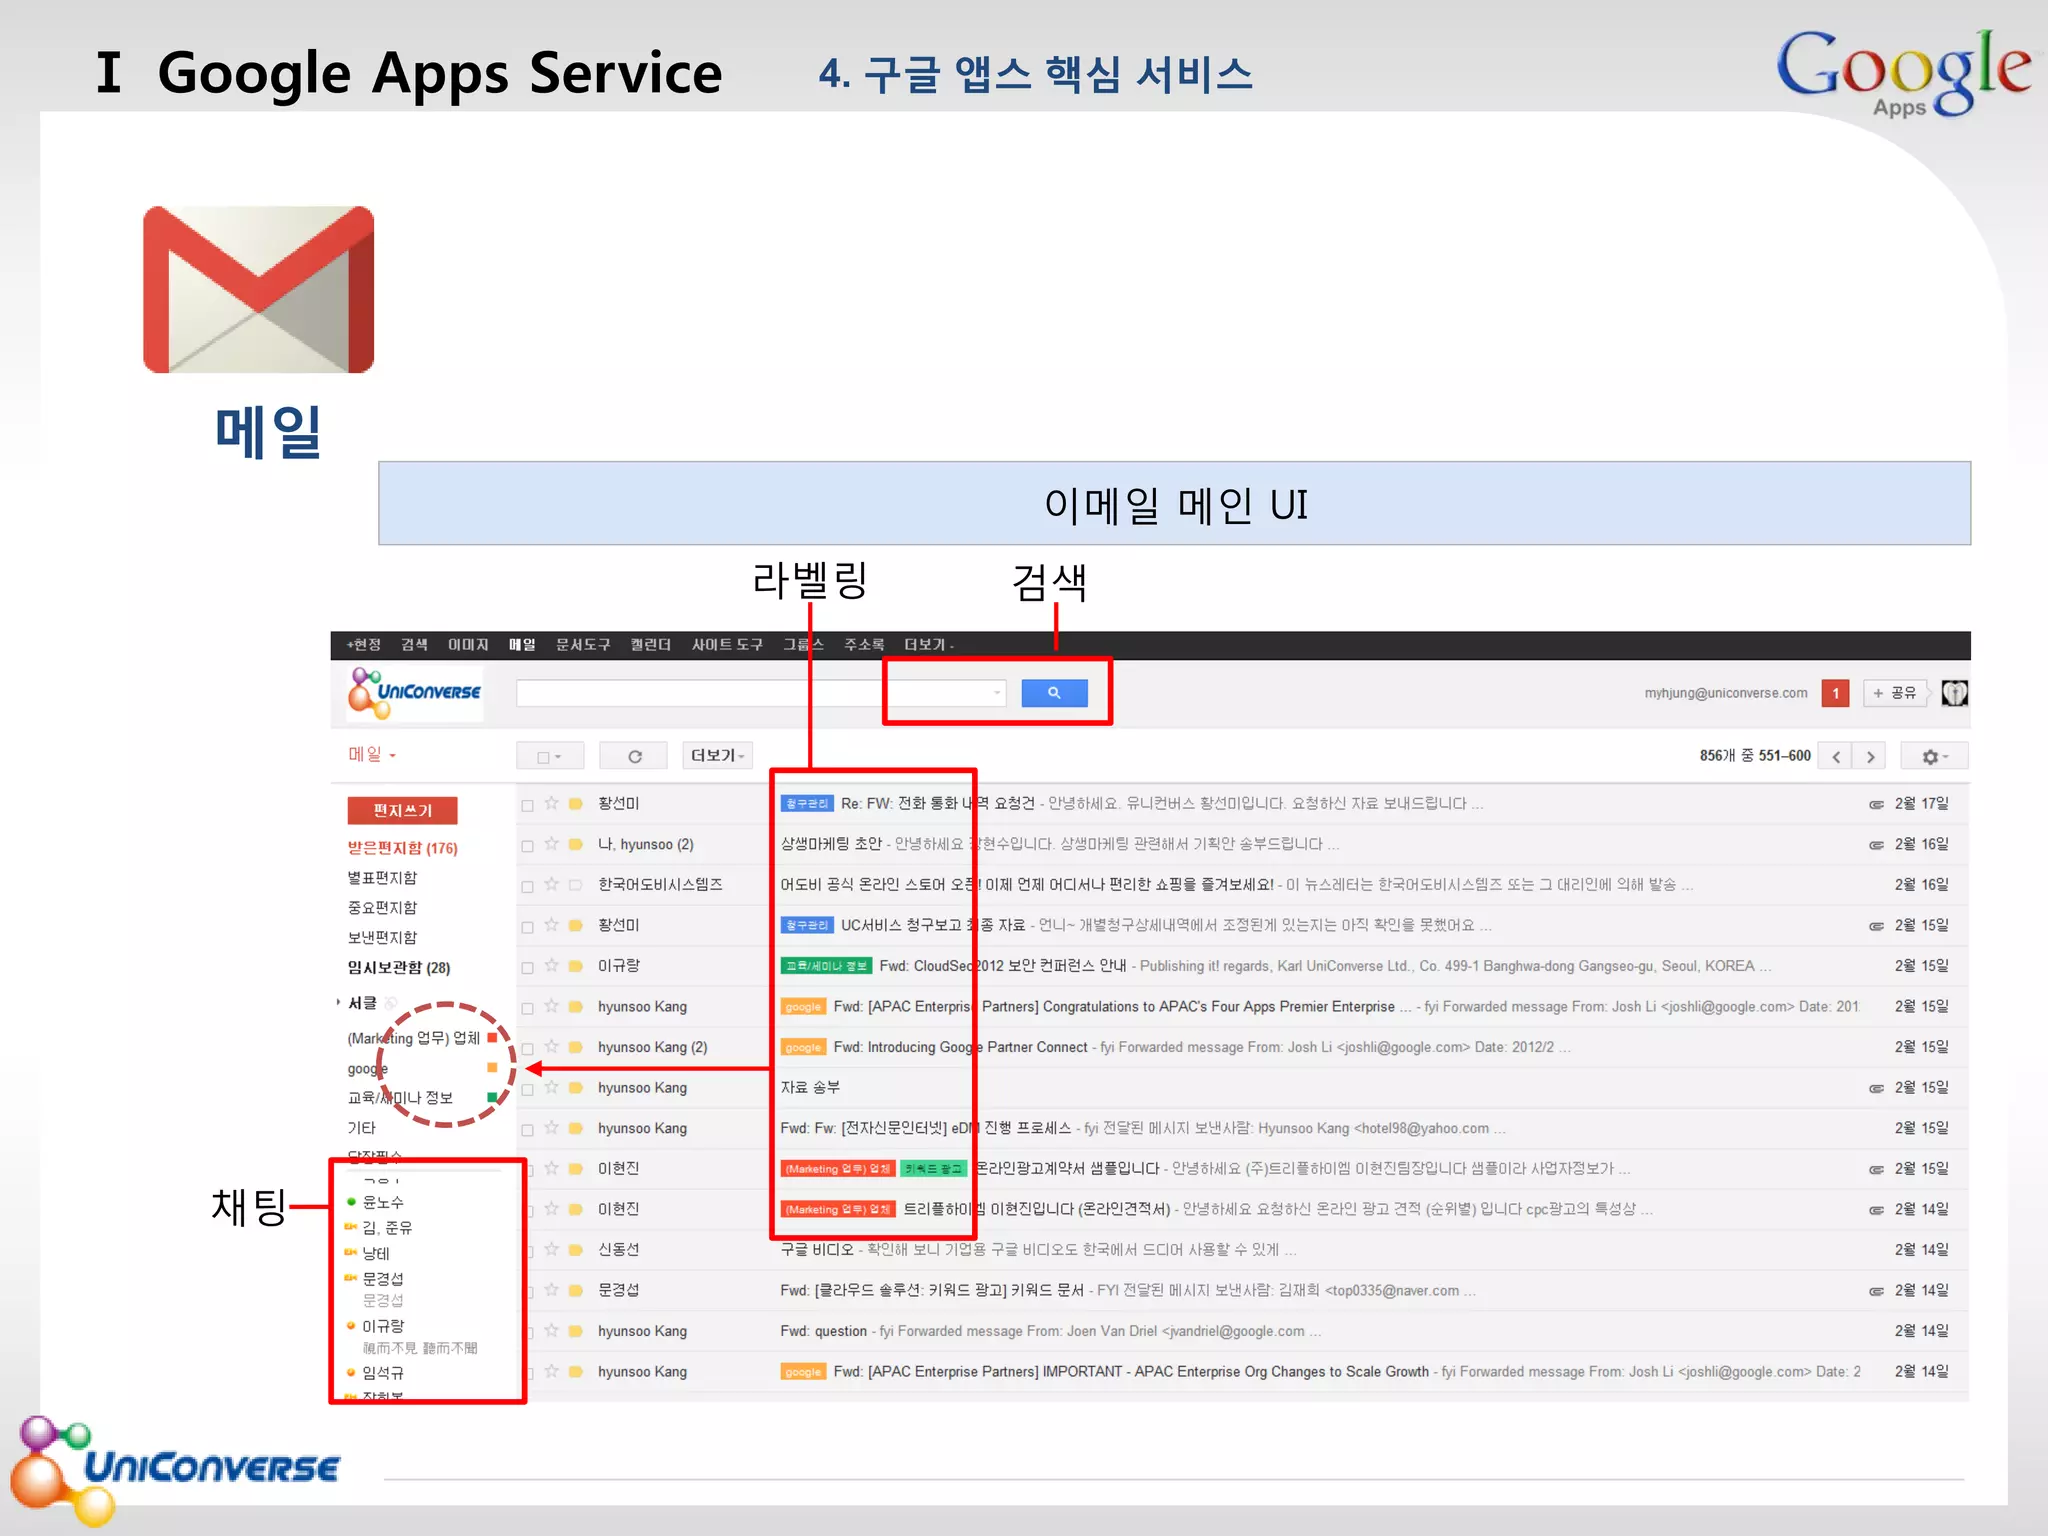Open the select-all checkbox dropdown
This screenshot has height=1536, width=2048.
pos(548,756)
